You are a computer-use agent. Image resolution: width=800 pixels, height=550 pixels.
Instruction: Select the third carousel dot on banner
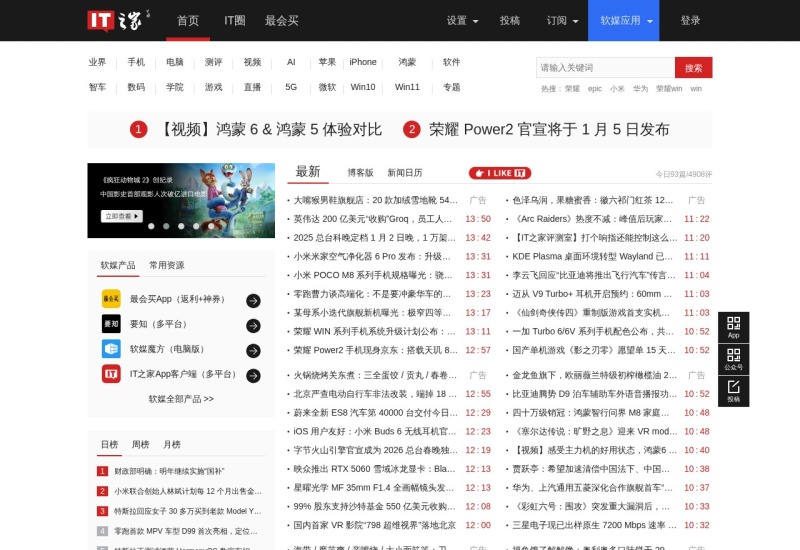[181, 226]
